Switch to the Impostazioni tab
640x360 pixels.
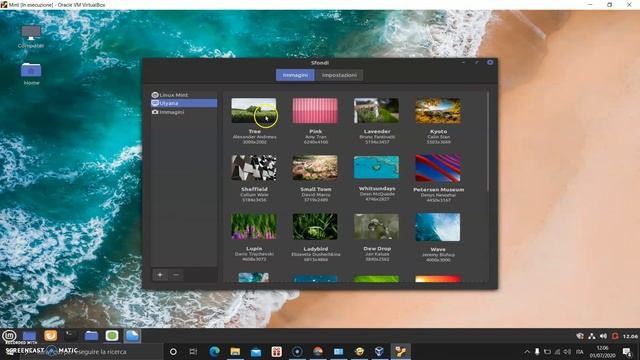click(339, 75)
